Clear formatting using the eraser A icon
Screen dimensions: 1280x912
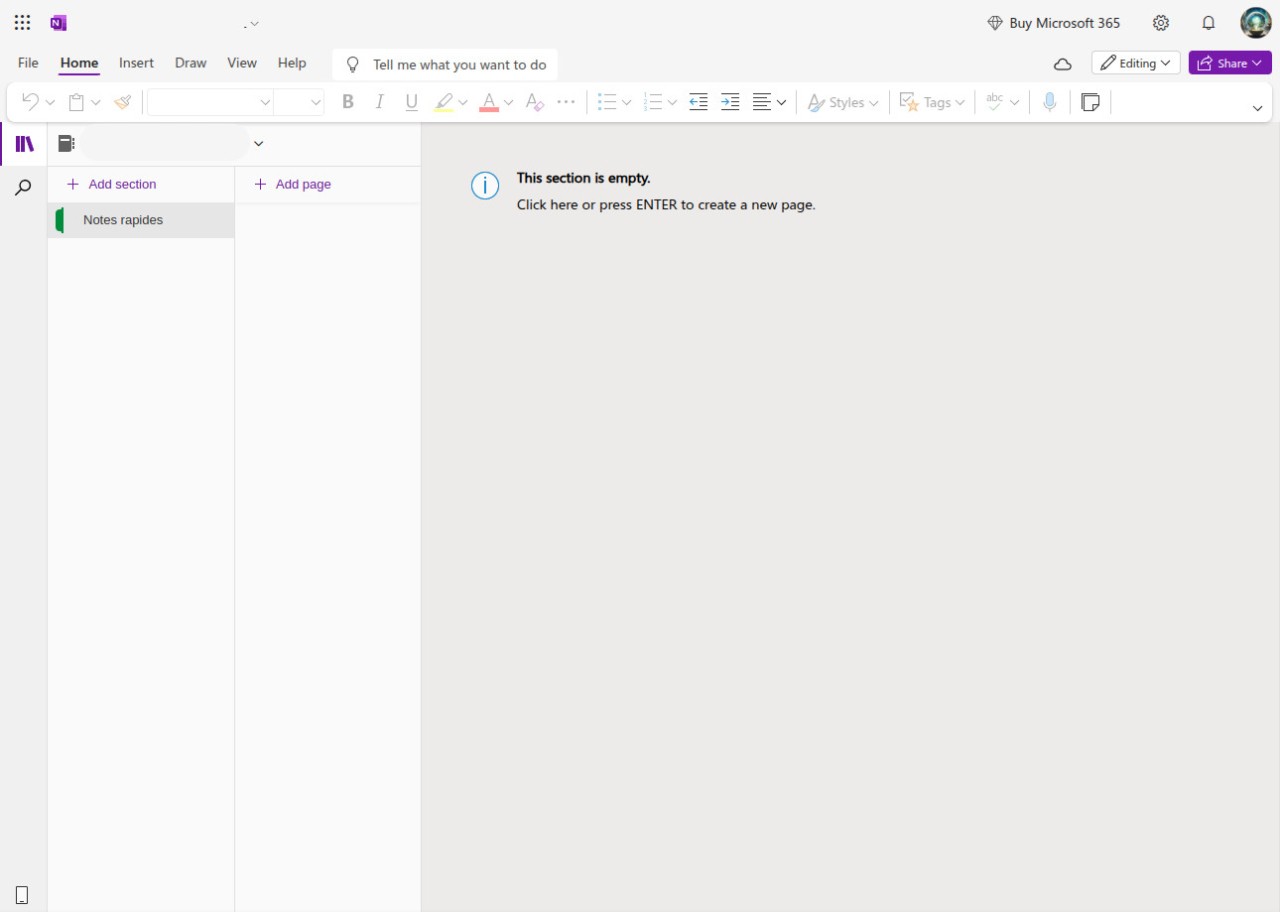point(533,101)
